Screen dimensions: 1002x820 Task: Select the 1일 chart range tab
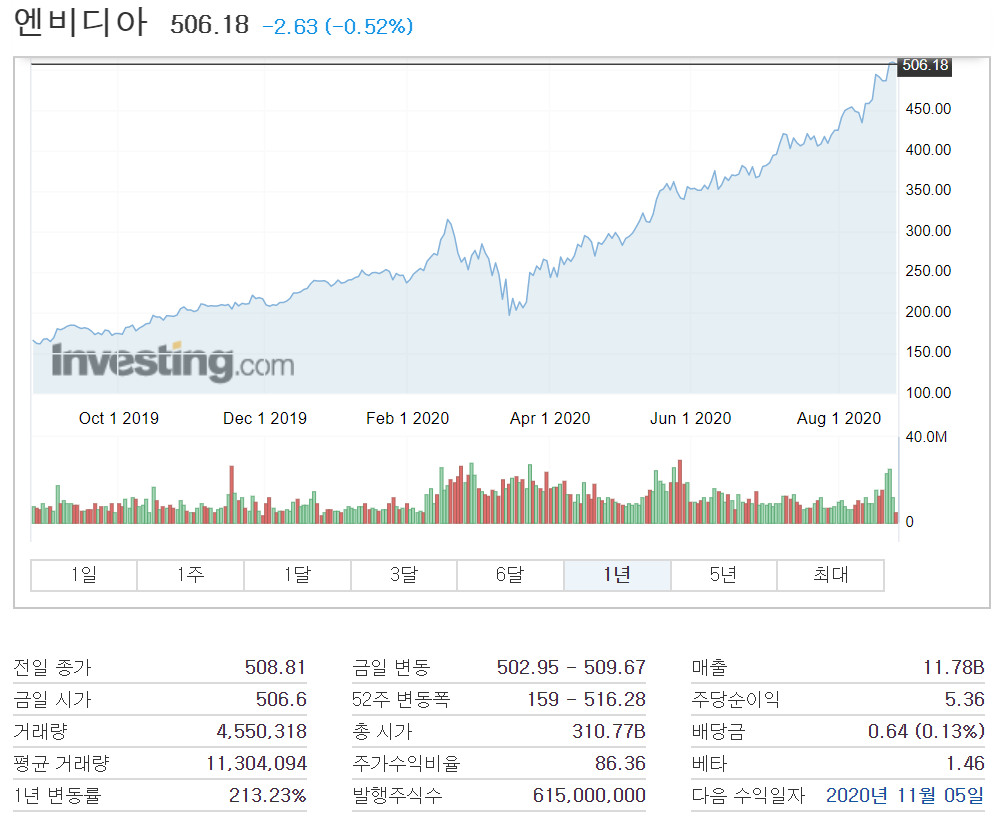(84, 575)
